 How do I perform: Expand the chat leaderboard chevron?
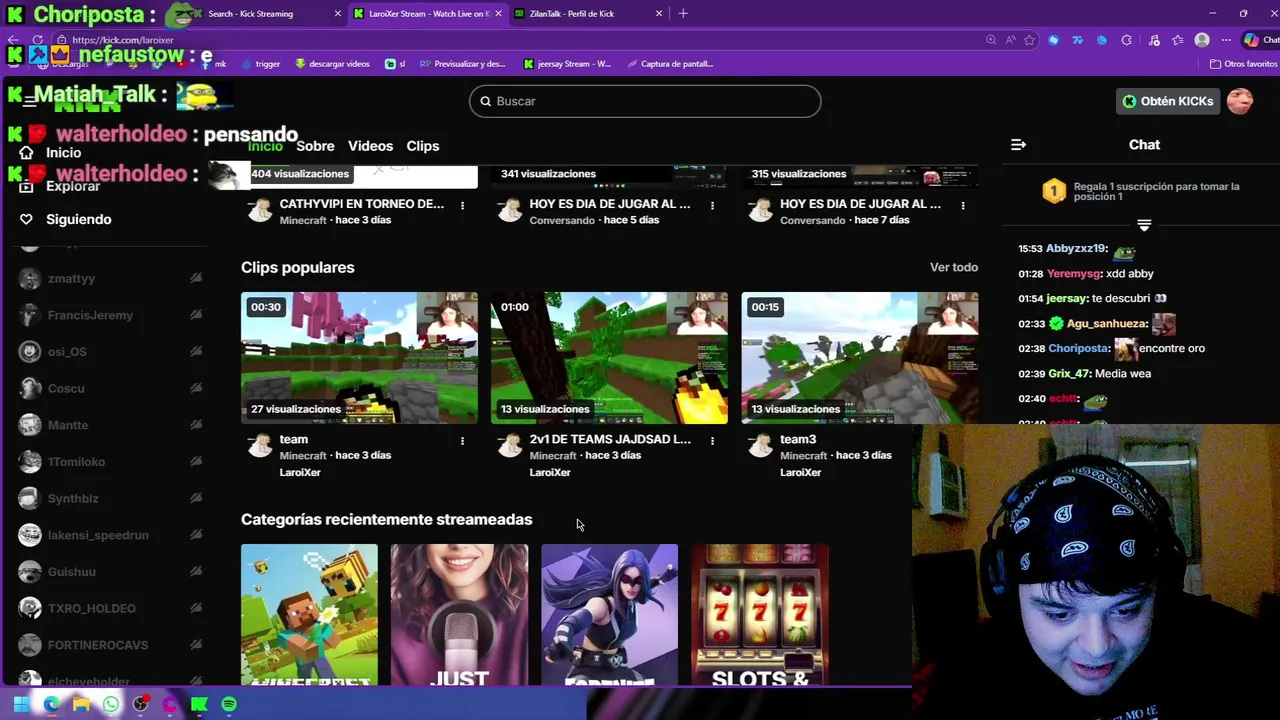(x=1144, y=225)
